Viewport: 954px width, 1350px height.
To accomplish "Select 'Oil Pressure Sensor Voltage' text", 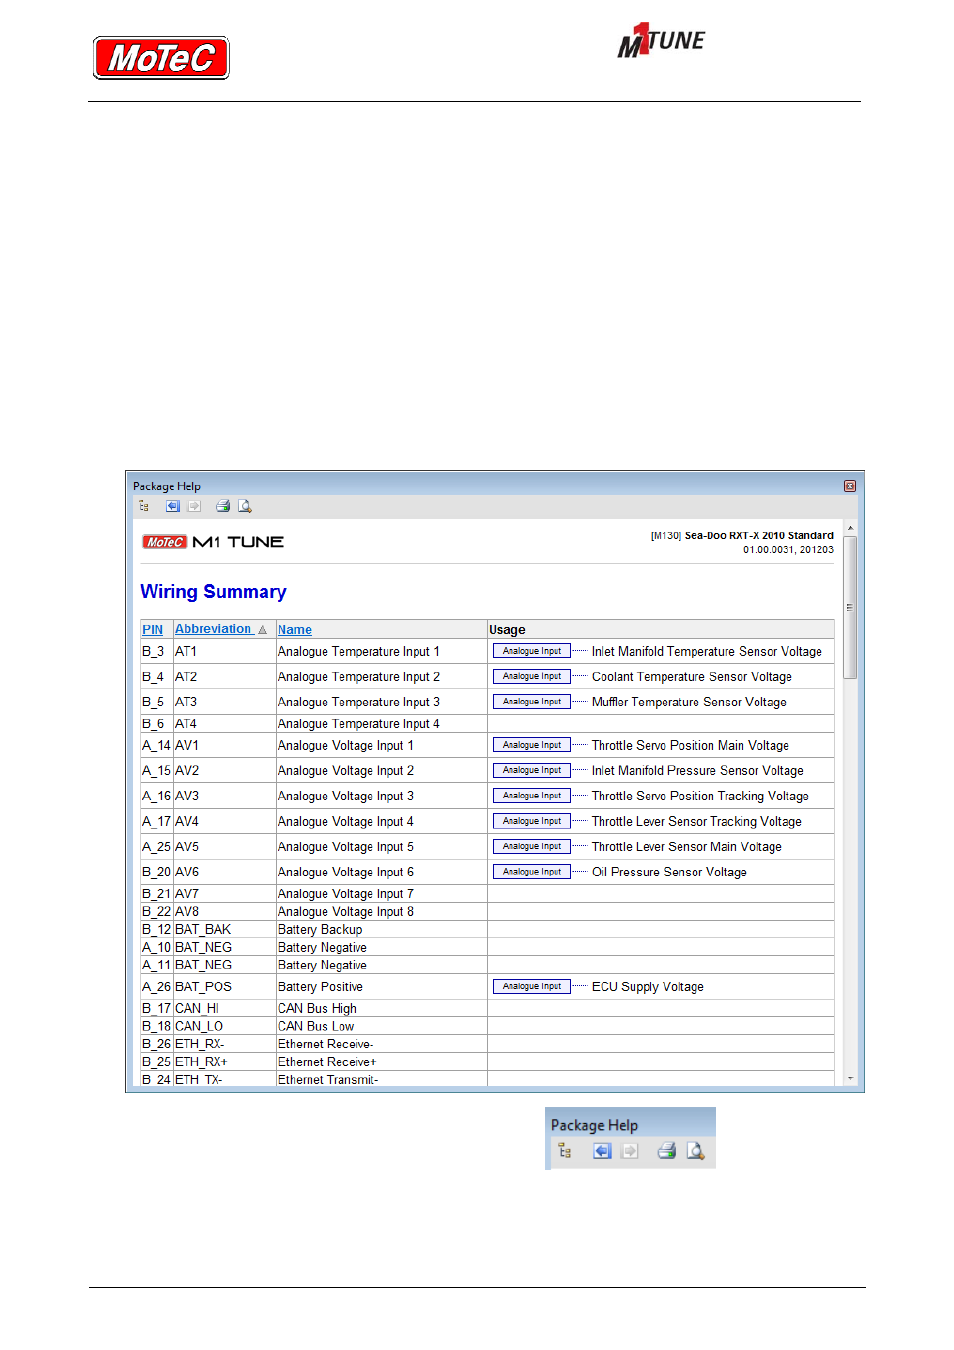I will coord(669,872).
